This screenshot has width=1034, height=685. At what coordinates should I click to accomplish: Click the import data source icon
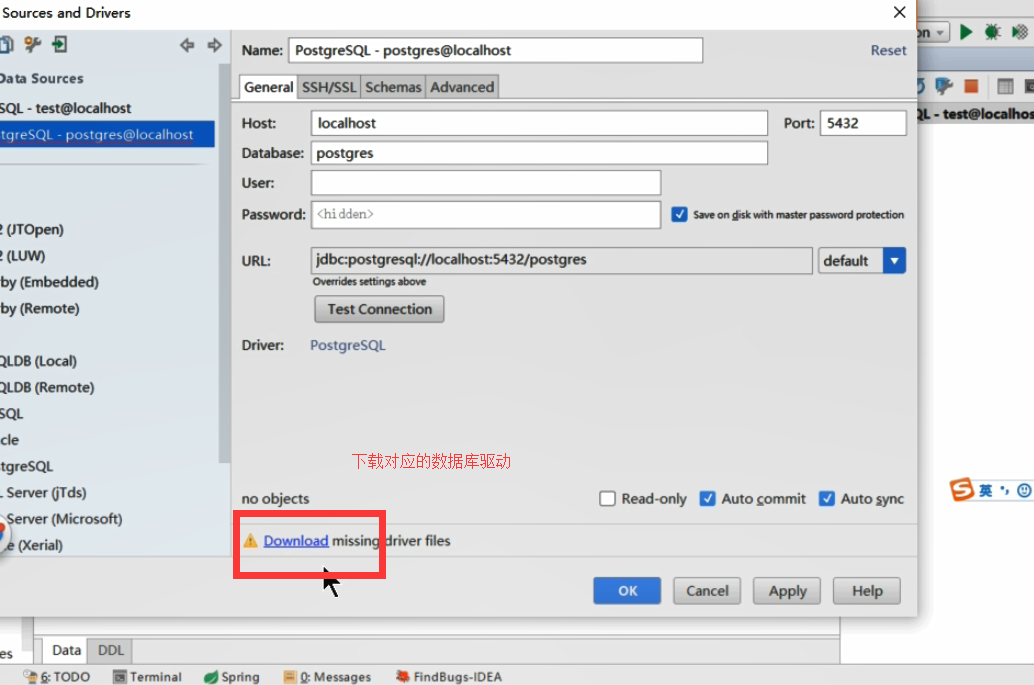pyautogui.click(x=59, y=45)
